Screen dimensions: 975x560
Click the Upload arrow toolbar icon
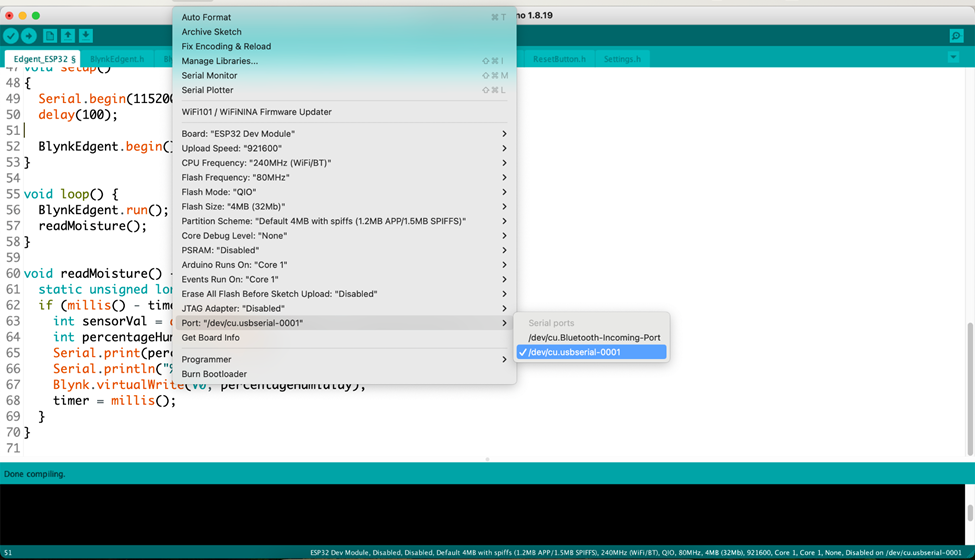tap(29, 36)
